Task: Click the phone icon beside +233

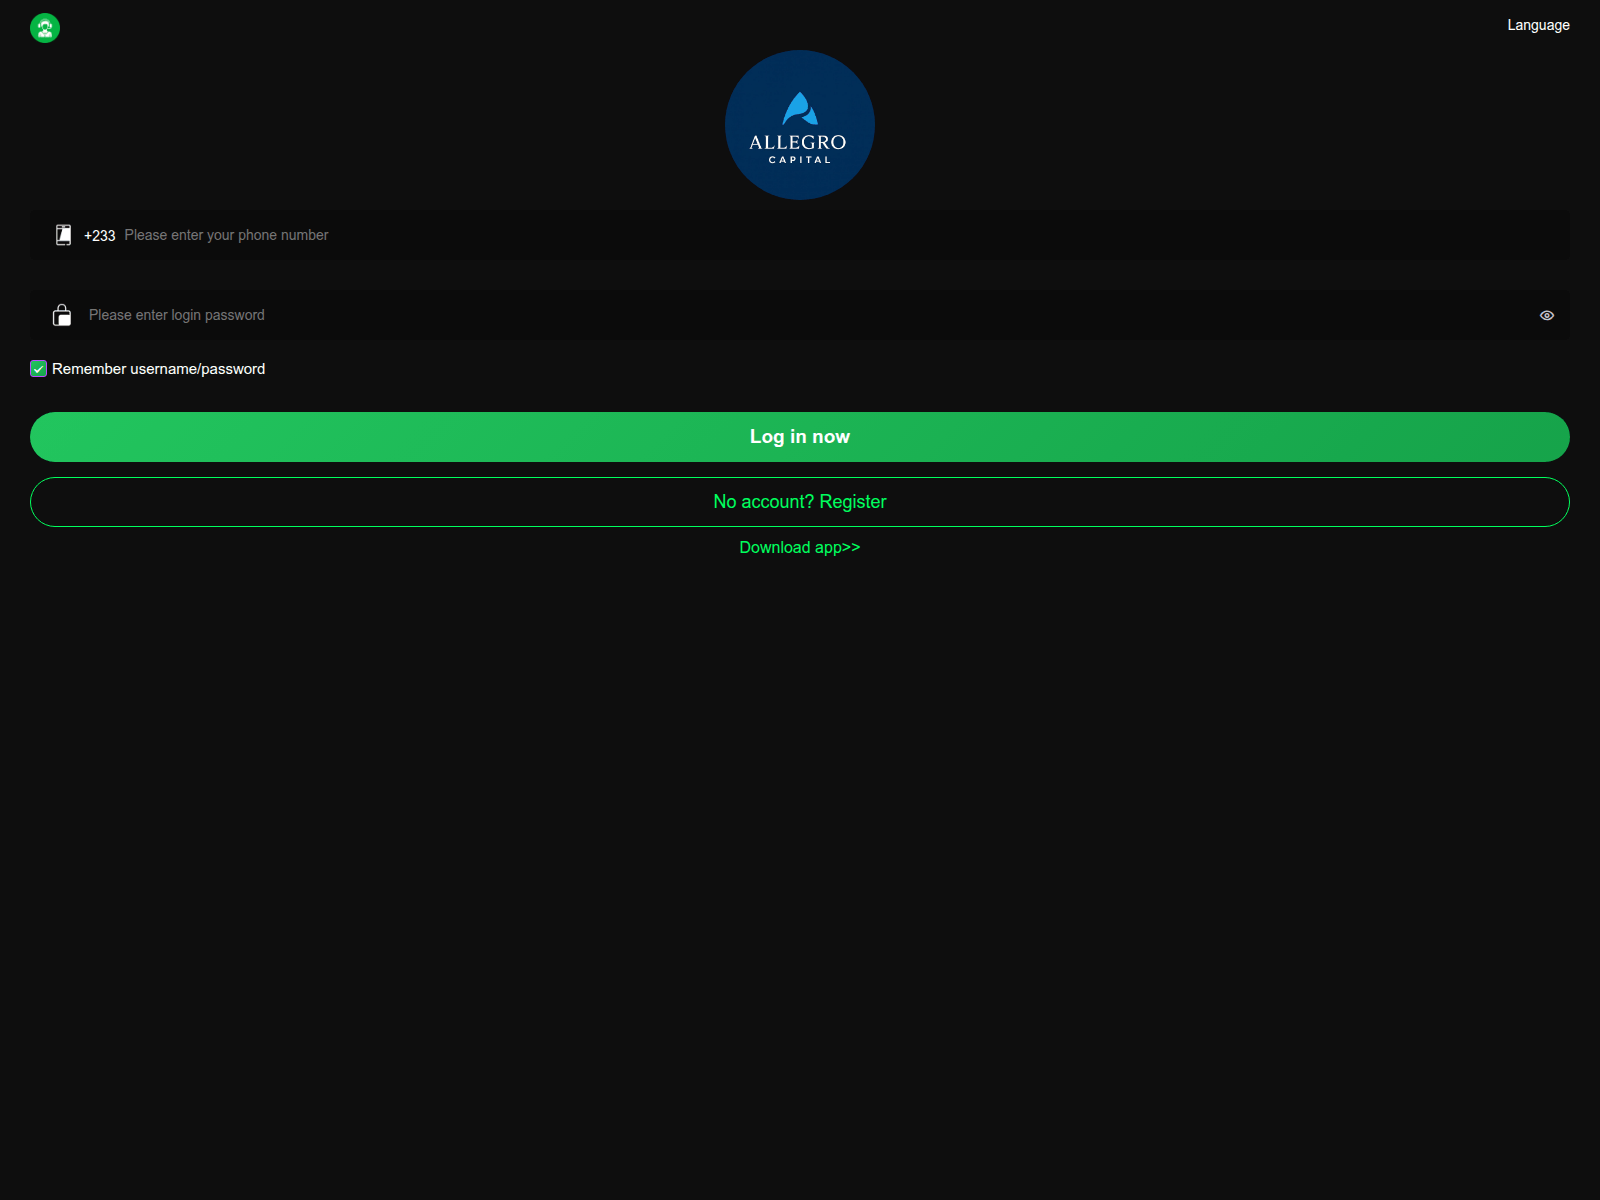Action: (63, 235)
